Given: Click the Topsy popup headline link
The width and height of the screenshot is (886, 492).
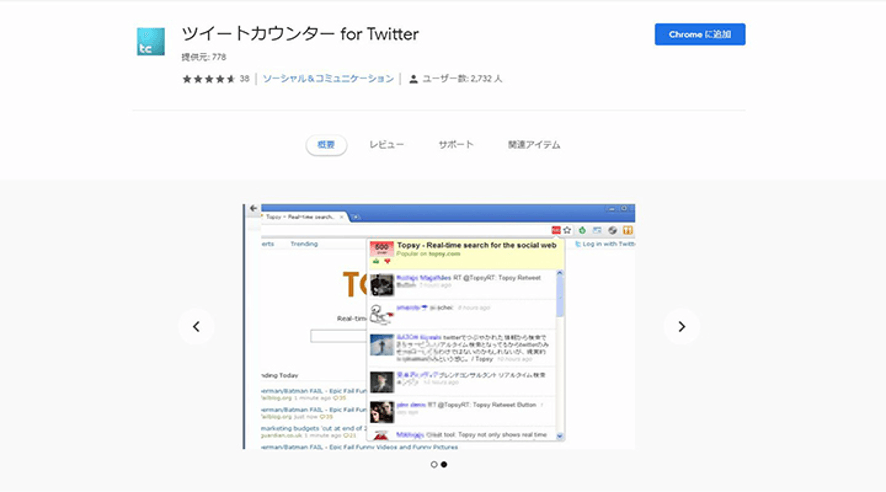Looking at the screenshot, I should 476,245.
